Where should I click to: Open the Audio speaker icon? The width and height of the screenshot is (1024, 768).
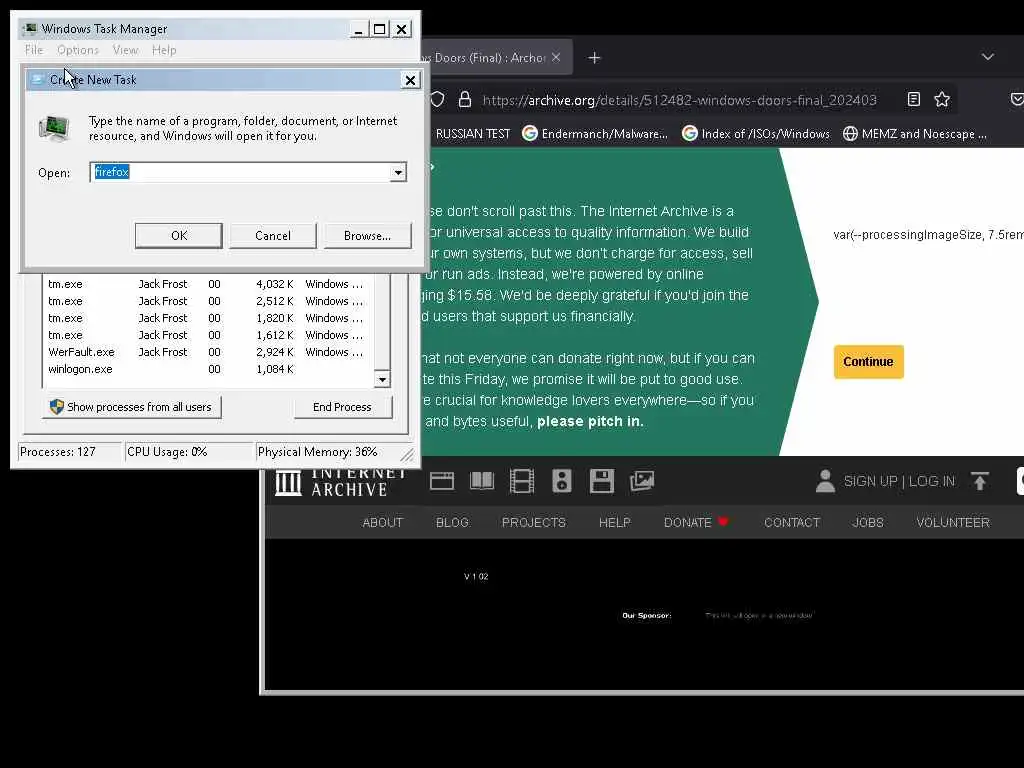tap(562, 482)
